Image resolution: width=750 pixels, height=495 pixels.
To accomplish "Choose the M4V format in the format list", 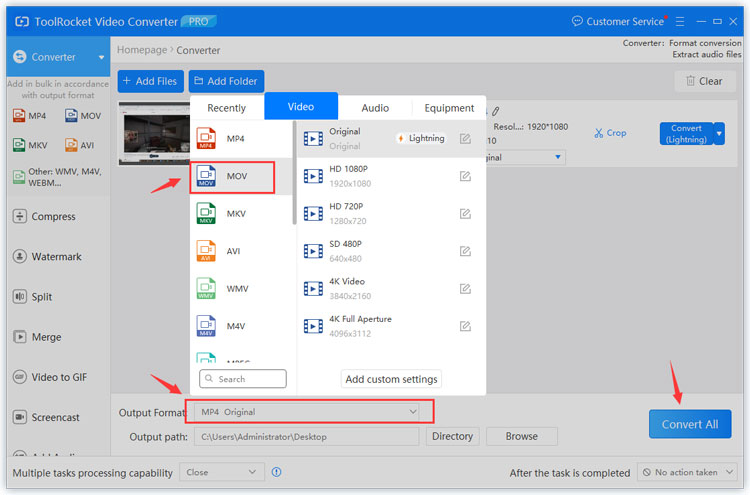I will pyautogui.click(x=241, y=326).
